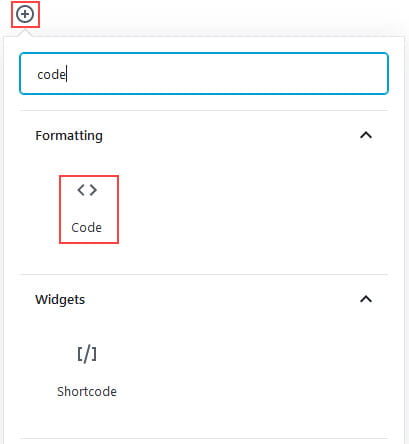Click the Shortcode label text

(87, 392)
